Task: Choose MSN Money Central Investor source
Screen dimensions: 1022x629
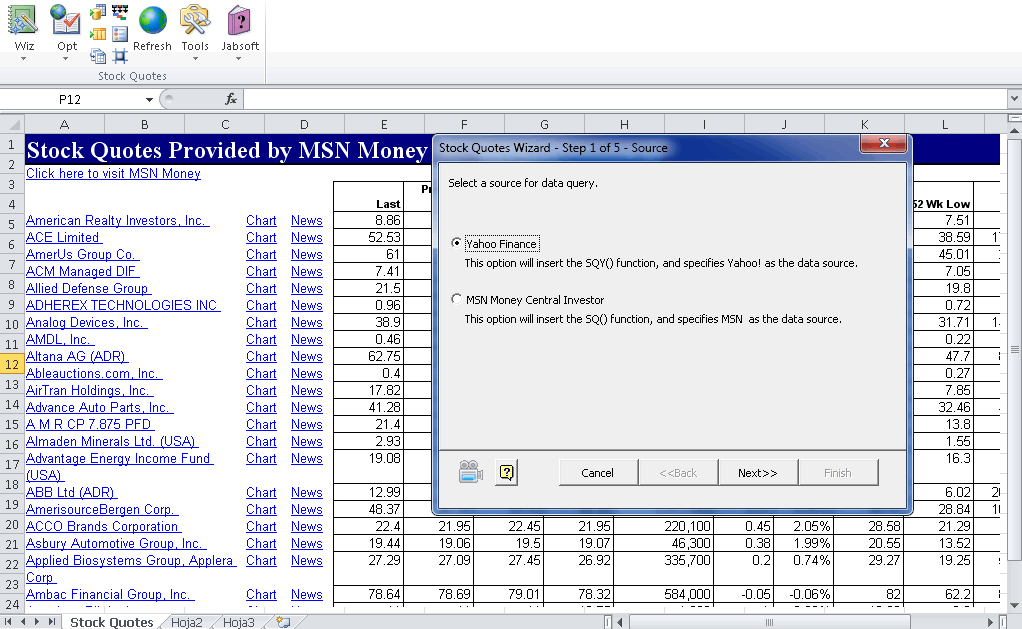Action: click(458, 299)
